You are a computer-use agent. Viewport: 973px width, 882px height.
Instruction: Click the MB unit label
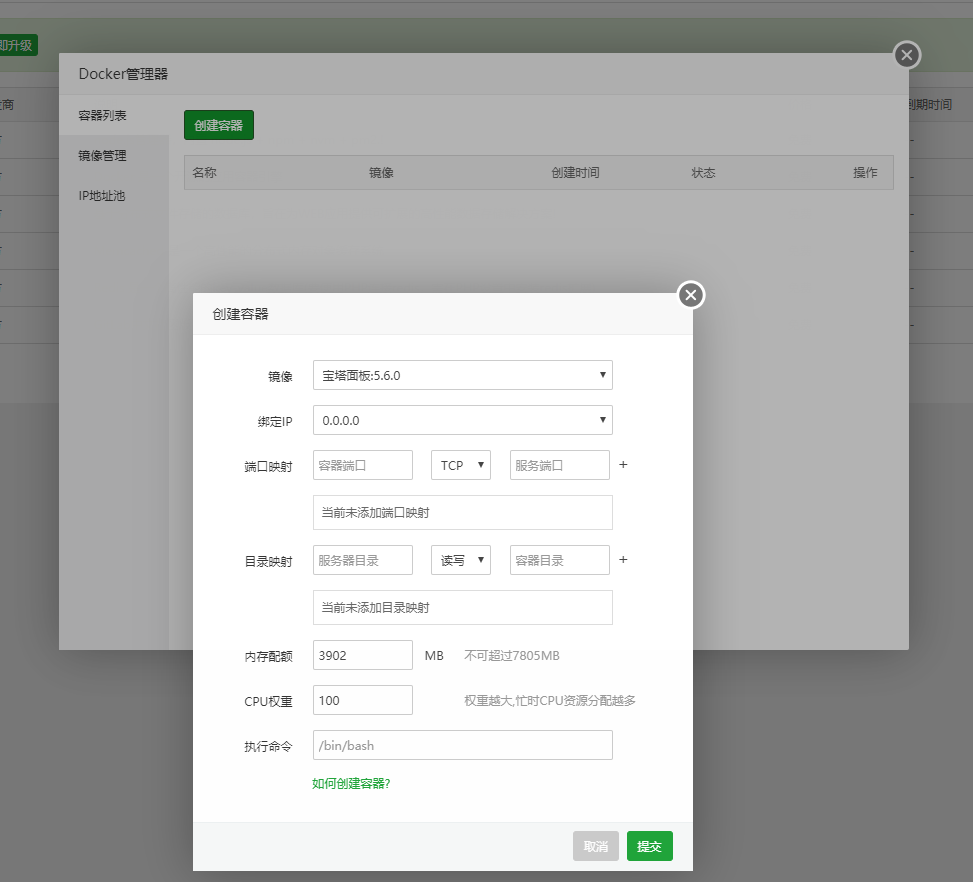point(434,655)
